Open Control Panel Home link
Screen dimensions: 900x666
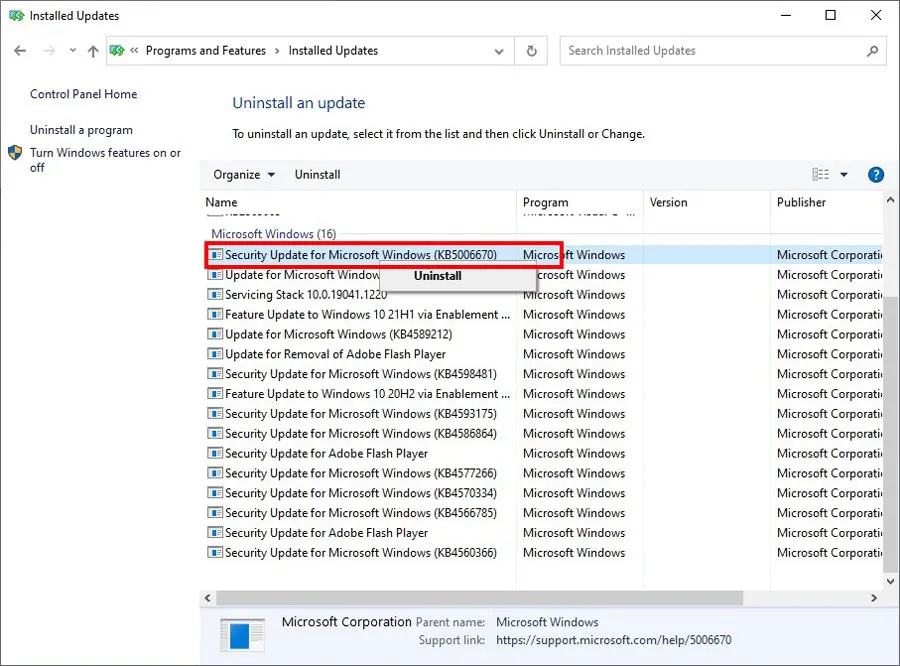click(84, 94)
